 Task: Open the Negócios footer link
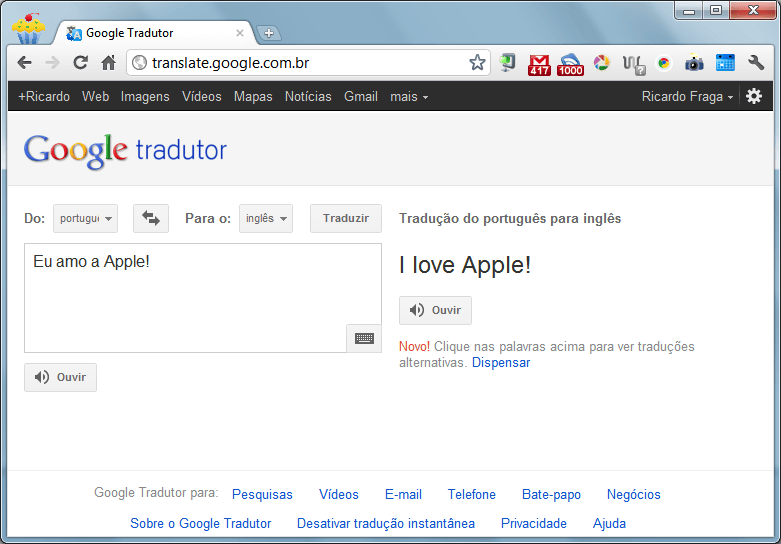tap(634, 494)
